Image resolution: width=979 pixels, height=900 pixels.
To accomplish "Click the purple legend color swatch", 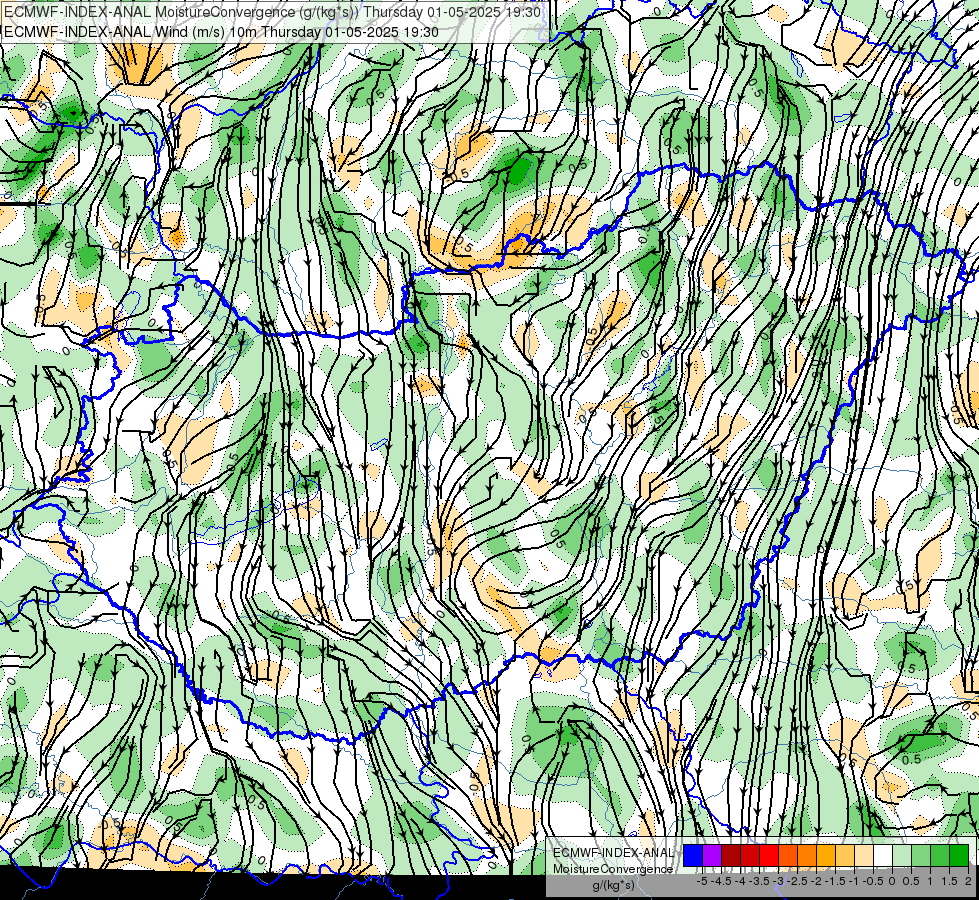I will pos(712,855).
